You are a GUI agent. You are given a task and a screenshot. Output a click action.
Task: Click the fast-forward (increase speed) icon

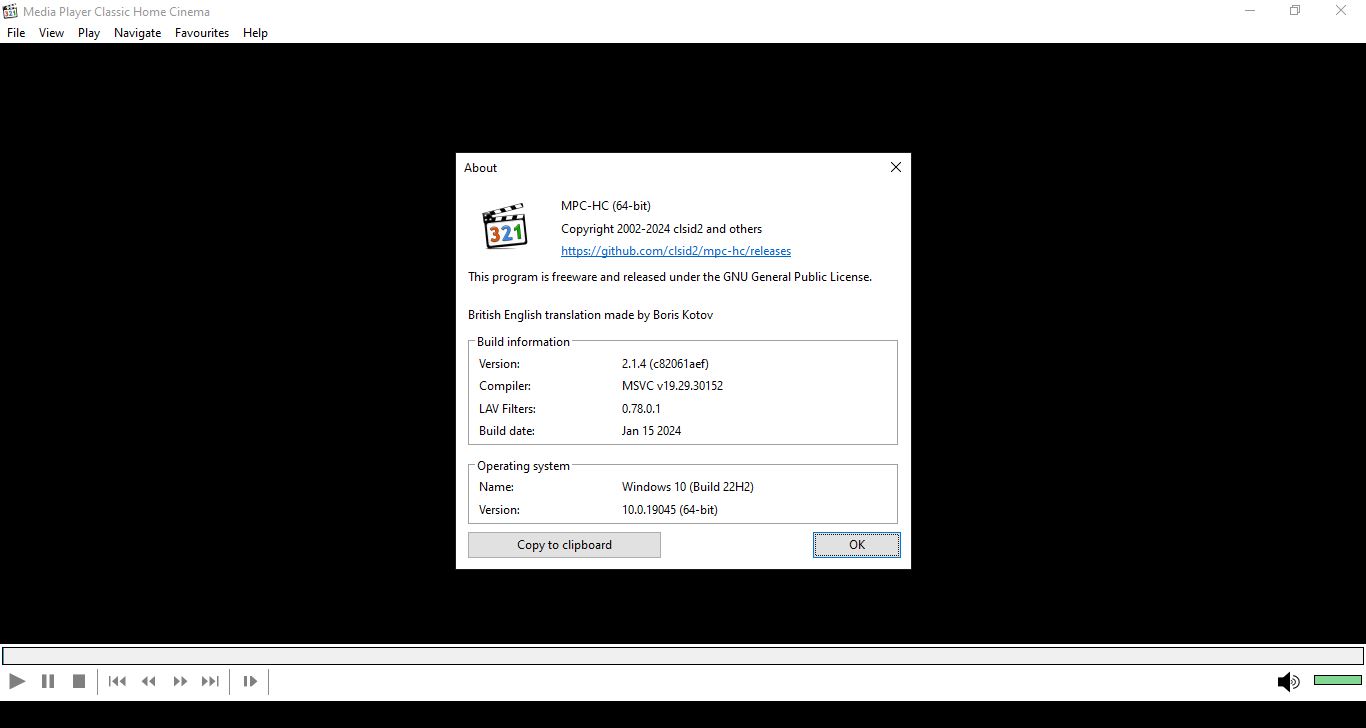(x=180, y=681)
